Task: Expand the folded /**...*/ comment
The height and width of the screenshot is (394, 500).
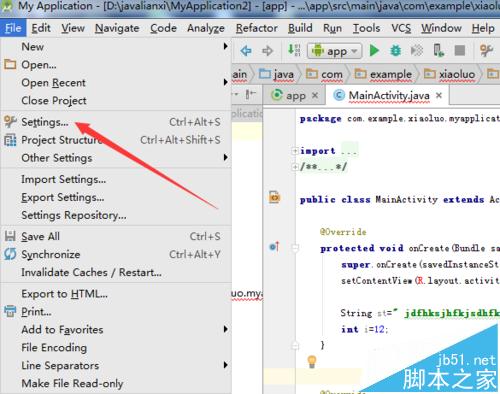Action: (295, 166)
